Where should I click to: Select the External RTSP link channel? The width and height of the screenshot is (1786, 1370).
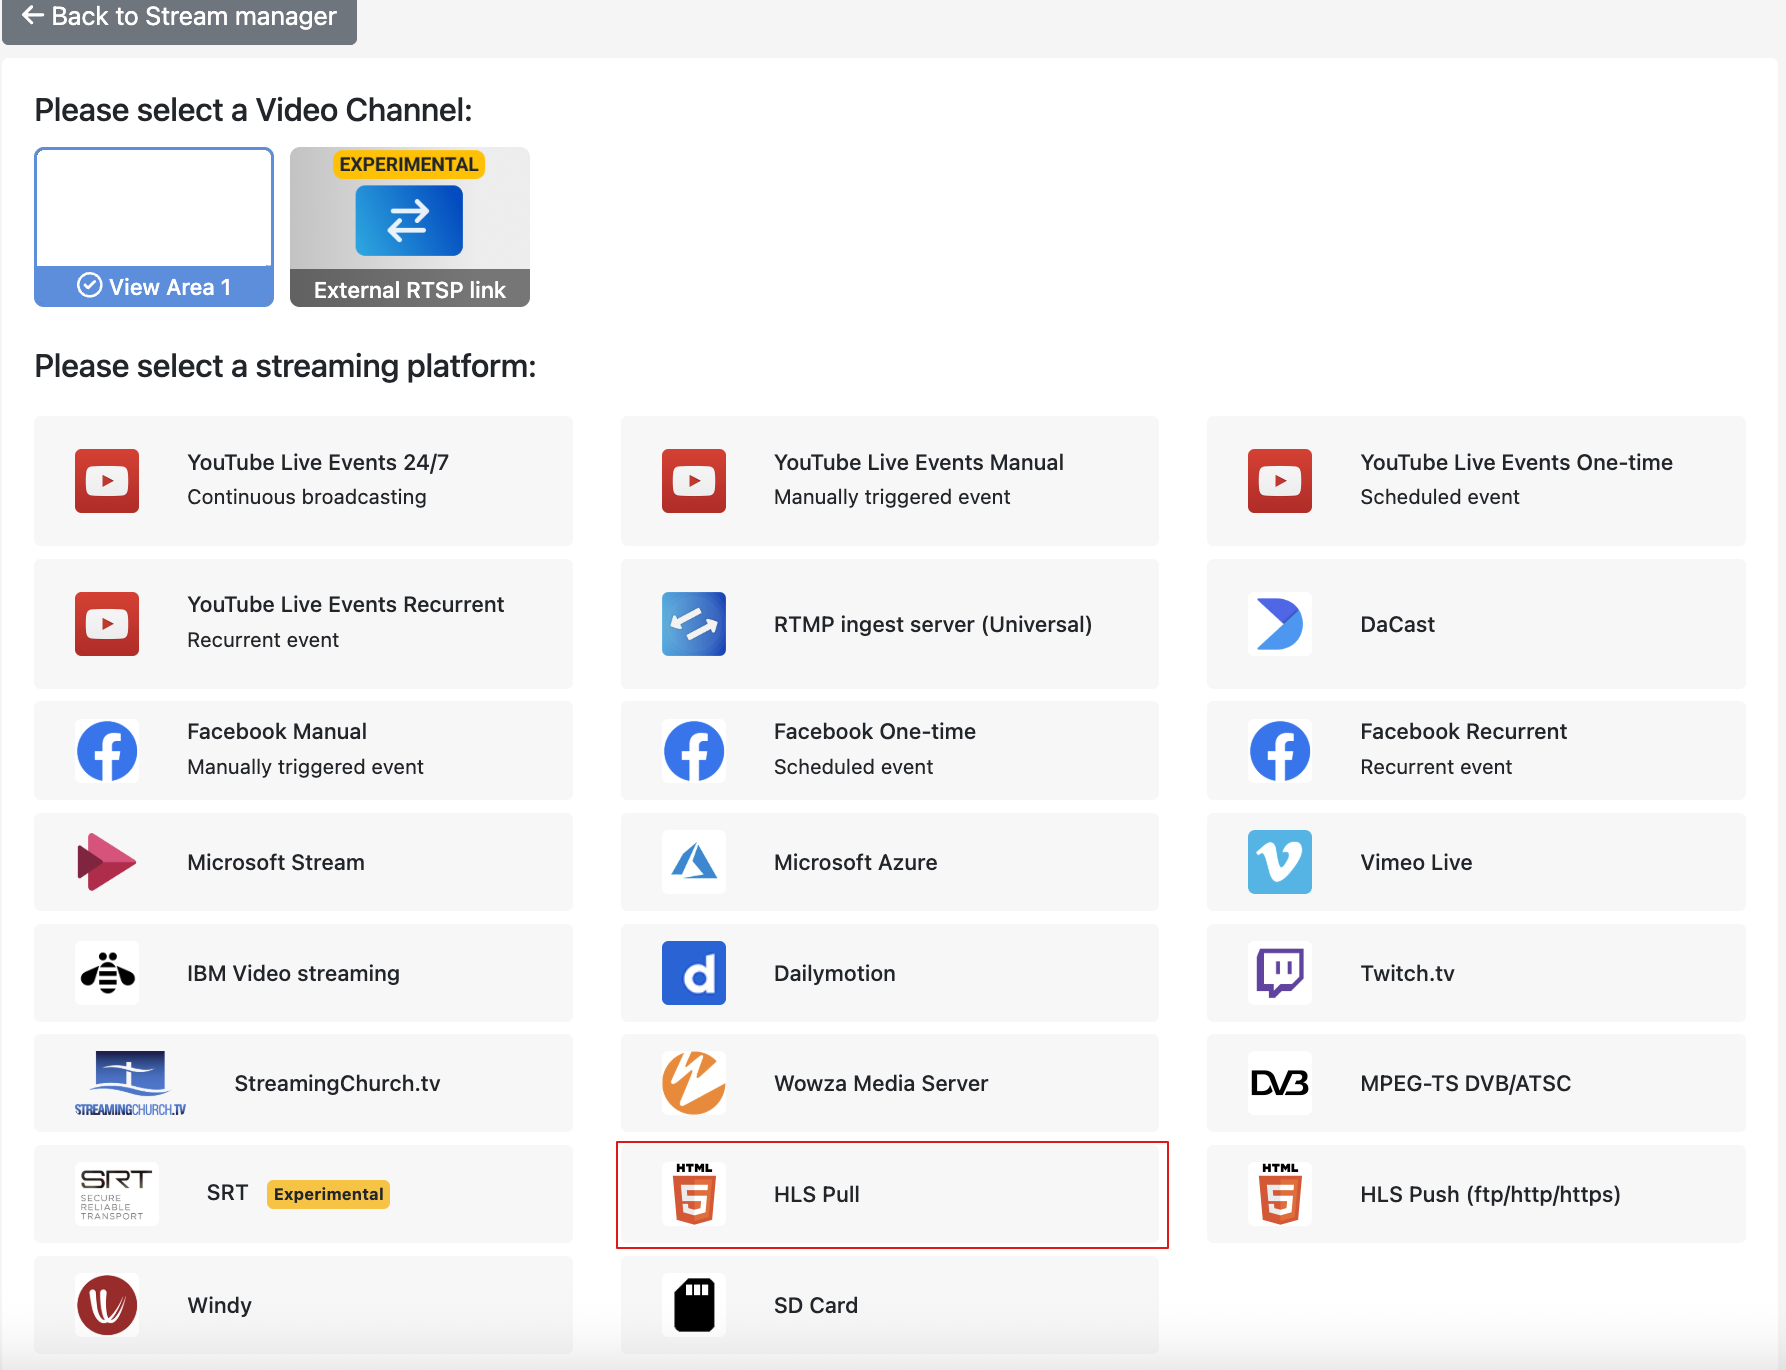(x=410, y=227)
